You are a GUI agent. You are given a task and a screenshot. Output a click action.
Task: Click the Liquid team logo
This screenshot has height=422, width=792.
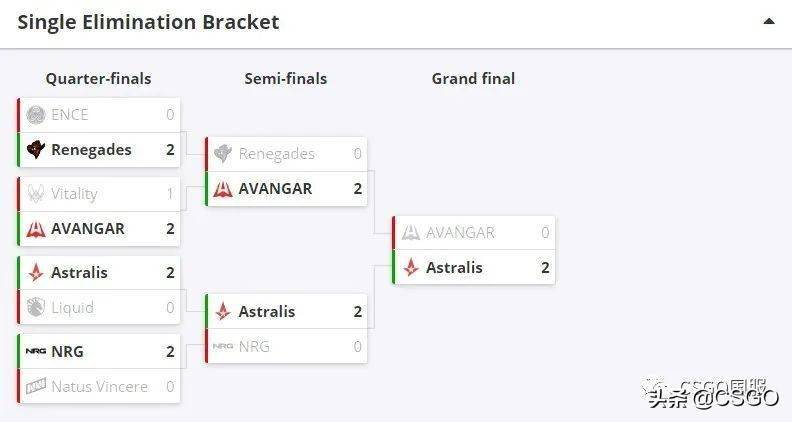point(36,307)
